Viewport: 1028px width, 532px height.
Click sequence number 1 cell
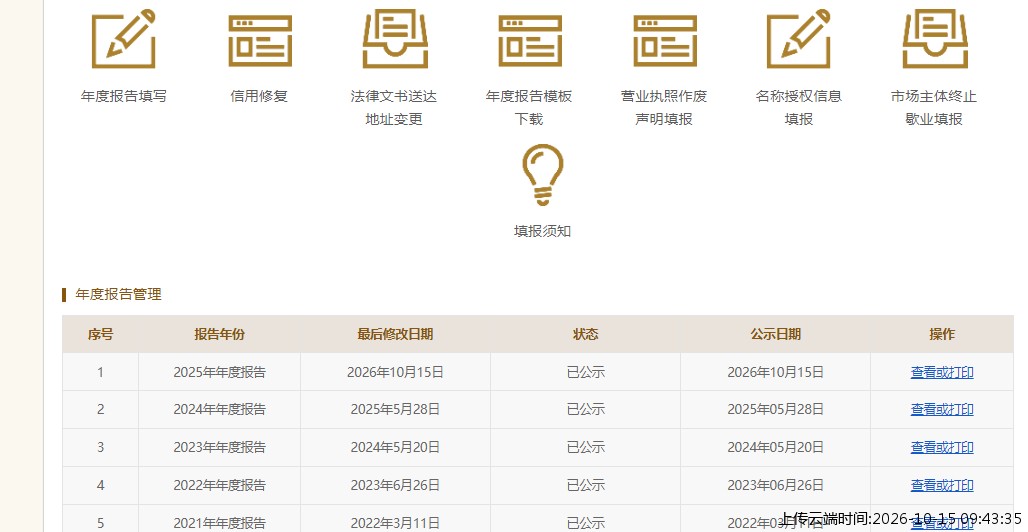tap(100, 373)
